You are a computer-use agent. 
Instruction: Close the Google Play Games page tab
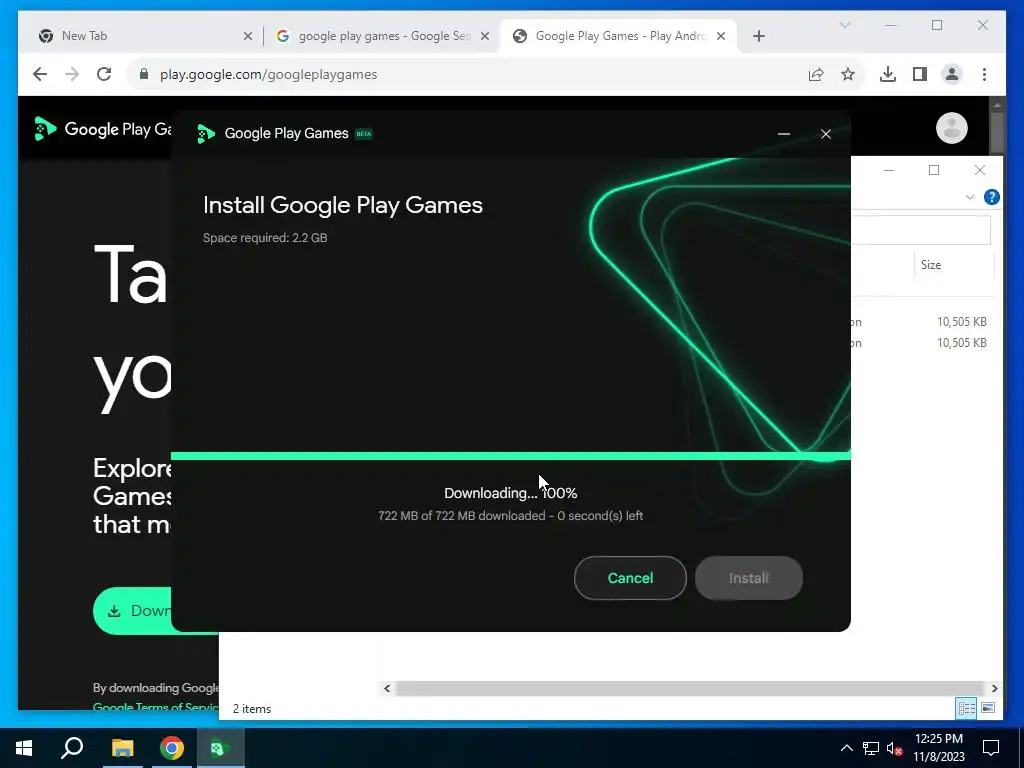point(721,36)
